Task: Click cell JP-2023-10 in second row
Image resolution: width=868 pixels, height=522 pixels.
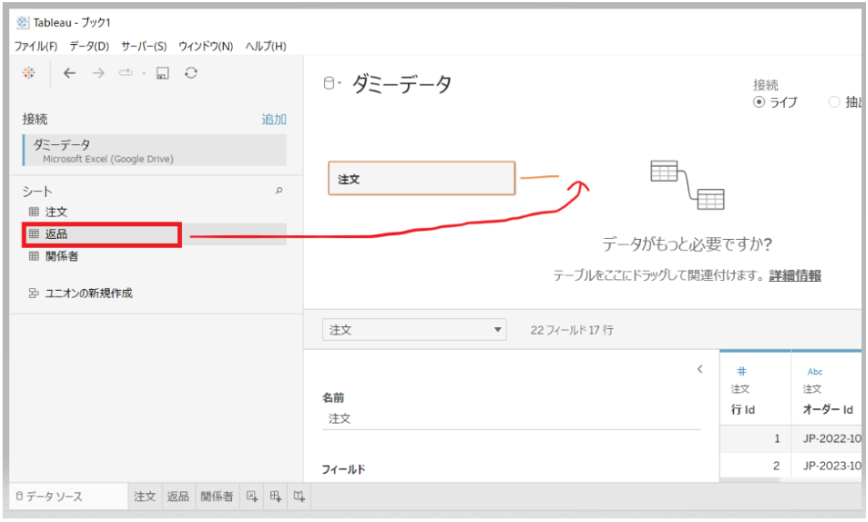Action: 831,466
